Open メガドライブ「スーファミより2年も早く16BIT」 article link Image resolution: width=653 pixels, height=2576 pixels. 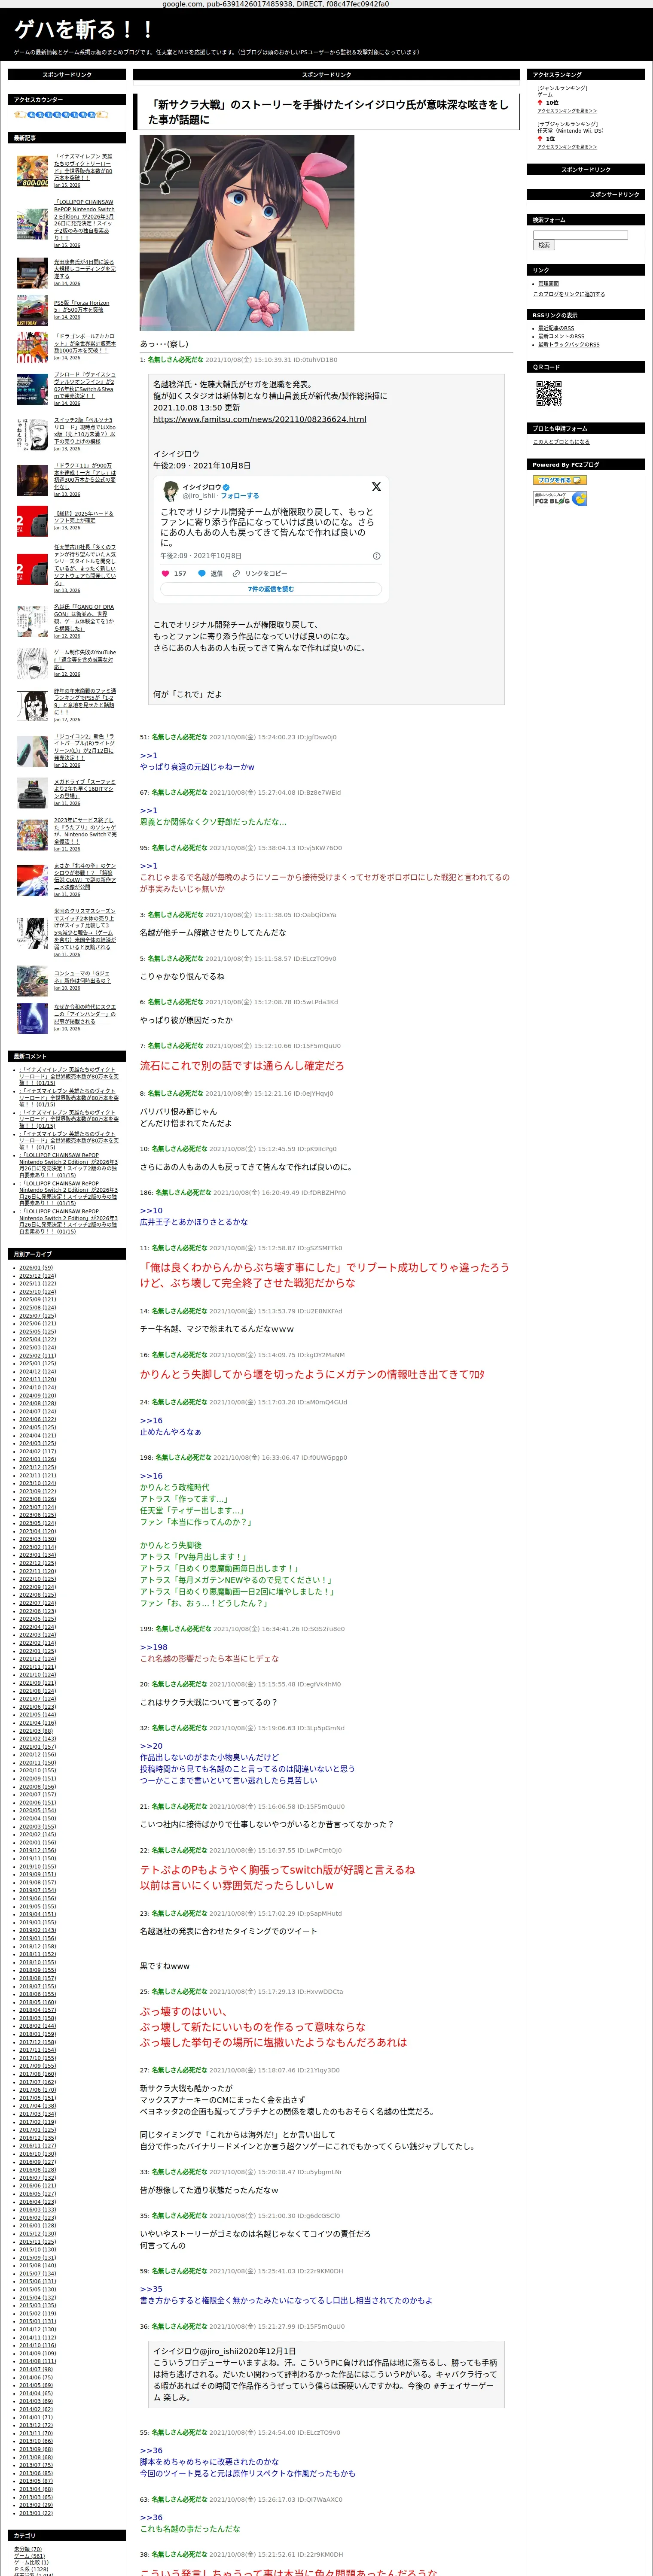85,789
